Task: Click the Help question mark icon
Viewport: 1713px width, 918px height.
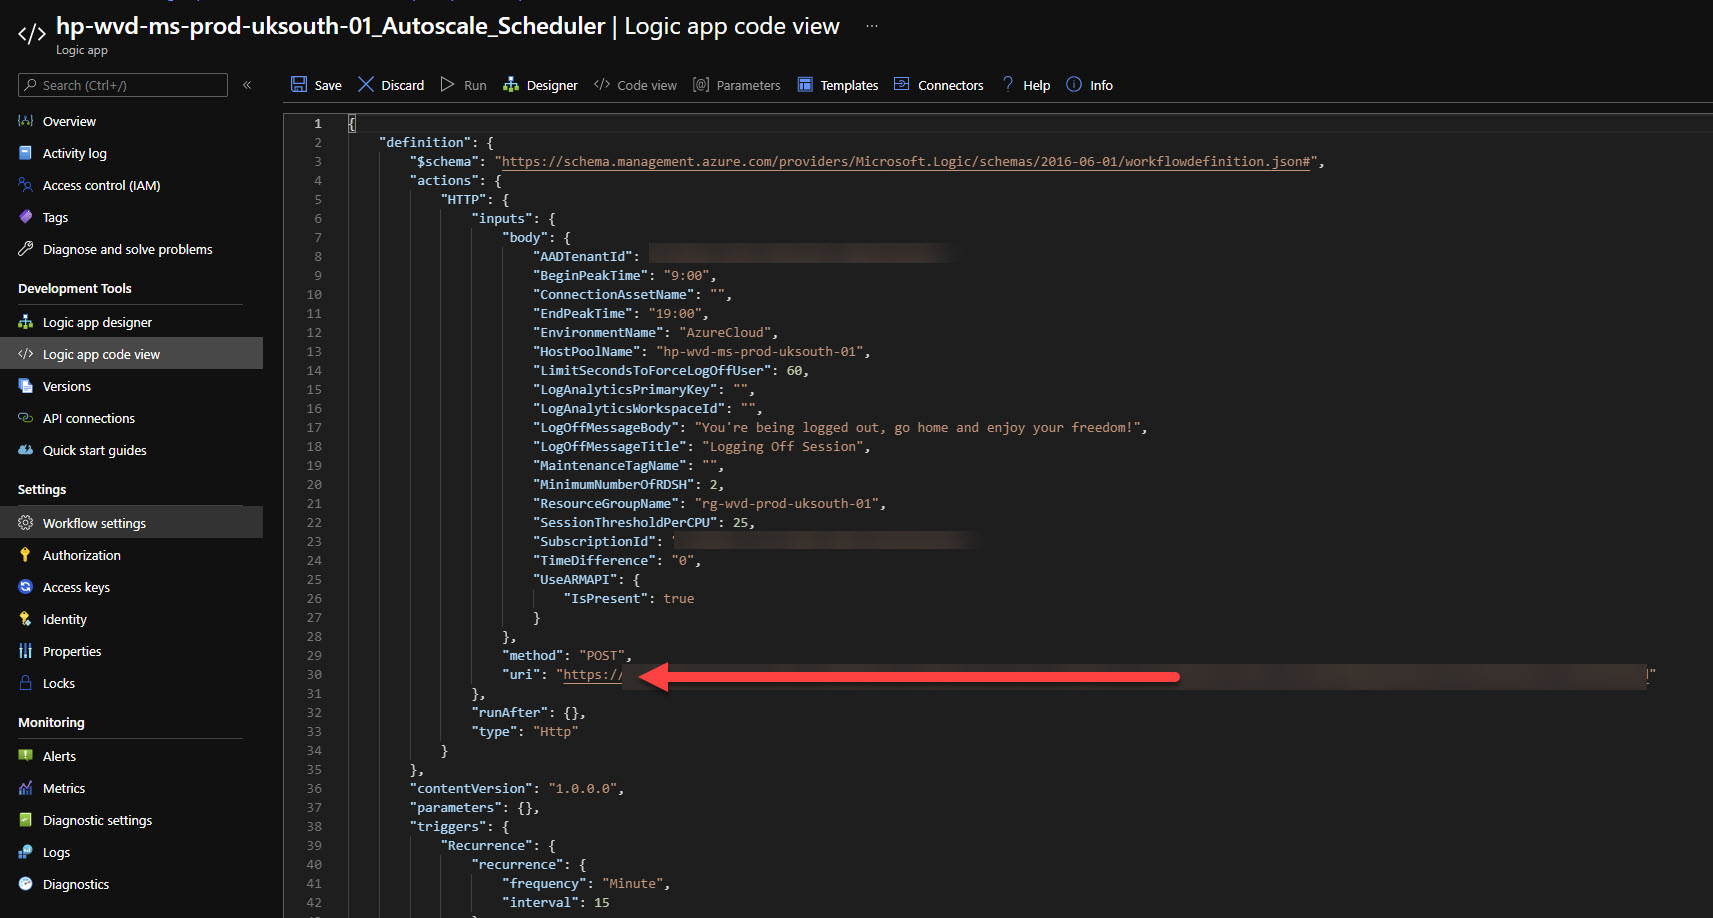Action: pos(1008,84)
